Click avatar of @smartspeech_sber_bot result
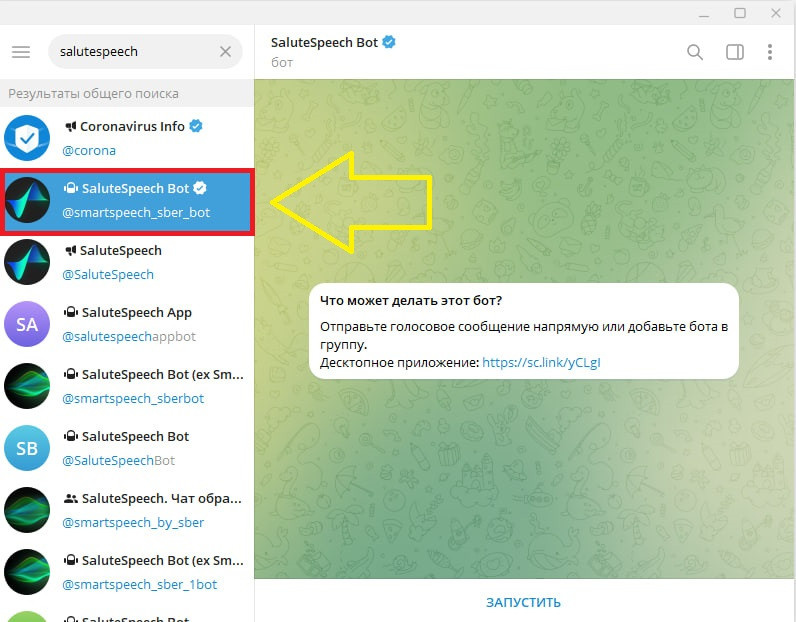The image size is (796, 622). pos(27,201)
